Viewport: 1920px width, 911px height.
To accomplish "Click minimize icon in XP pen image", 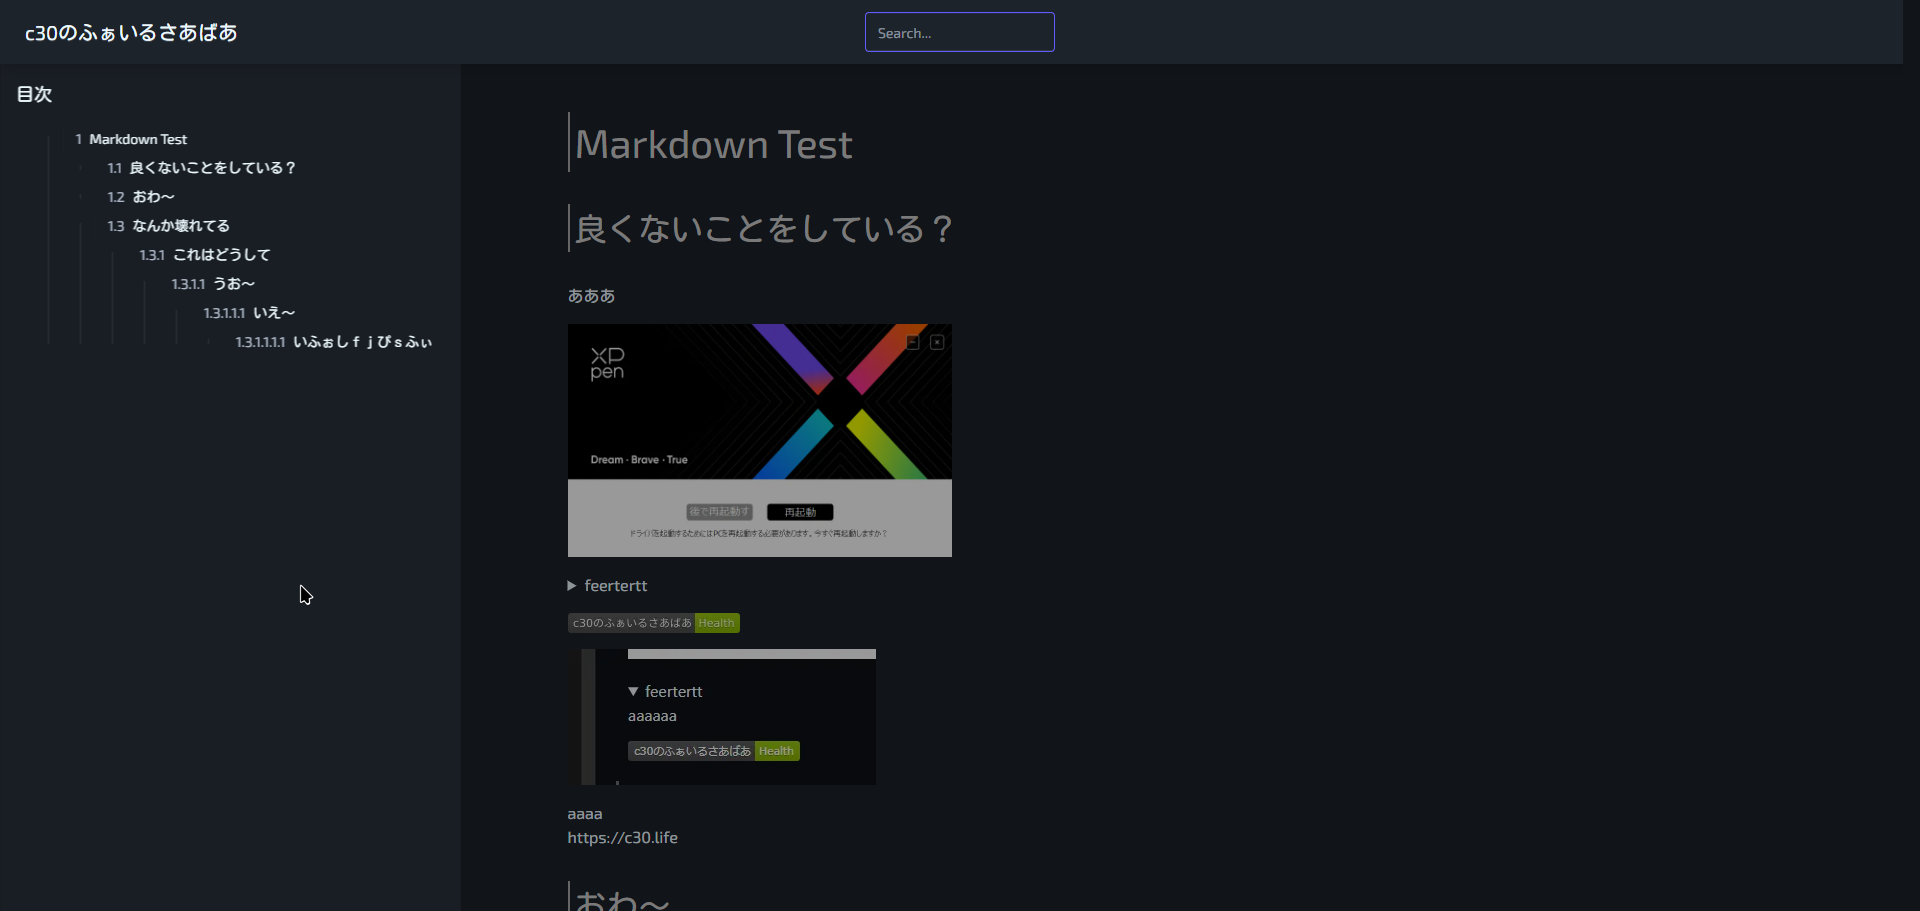I will [913, 343].
